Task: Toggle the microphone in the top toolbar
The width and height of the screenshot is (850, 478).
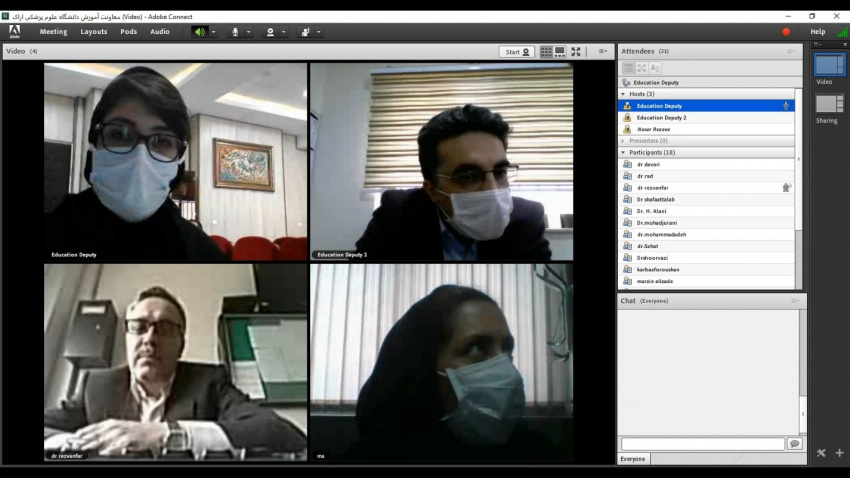Action: point(236,32)
